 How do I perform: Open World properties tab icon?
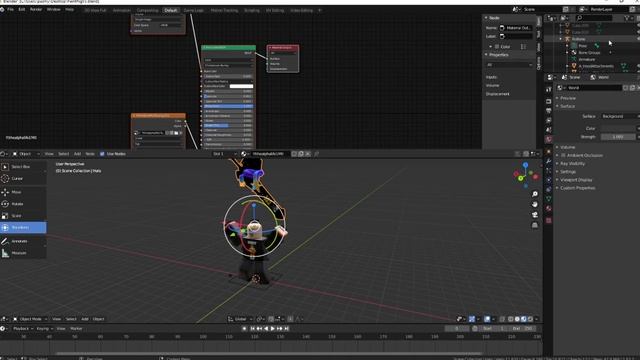tap(549, 139)
